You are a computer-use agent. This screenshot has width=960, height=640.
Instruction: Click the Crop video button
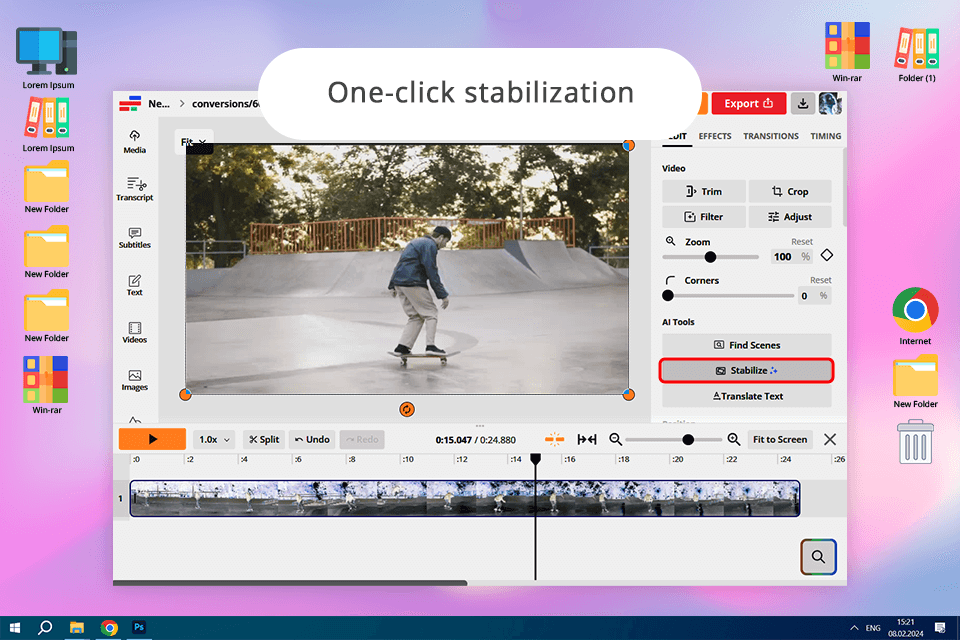click(x=790, y=192)
